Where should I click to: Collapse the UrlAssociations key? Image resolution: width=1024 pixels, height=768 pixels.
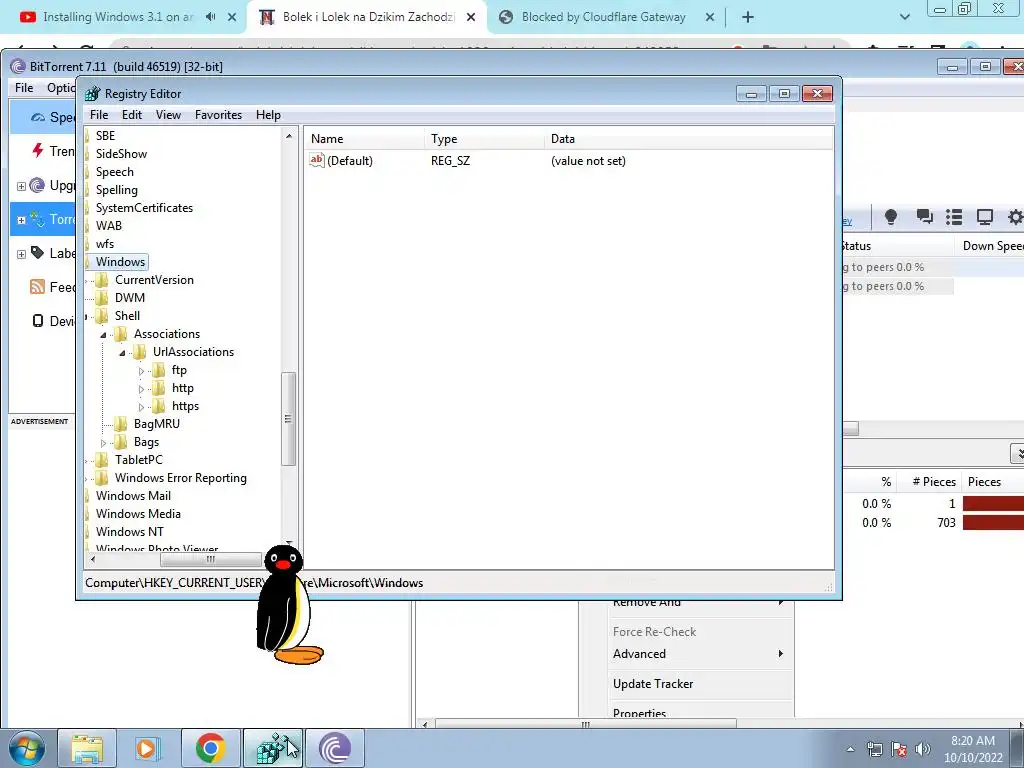pos(122,353)
